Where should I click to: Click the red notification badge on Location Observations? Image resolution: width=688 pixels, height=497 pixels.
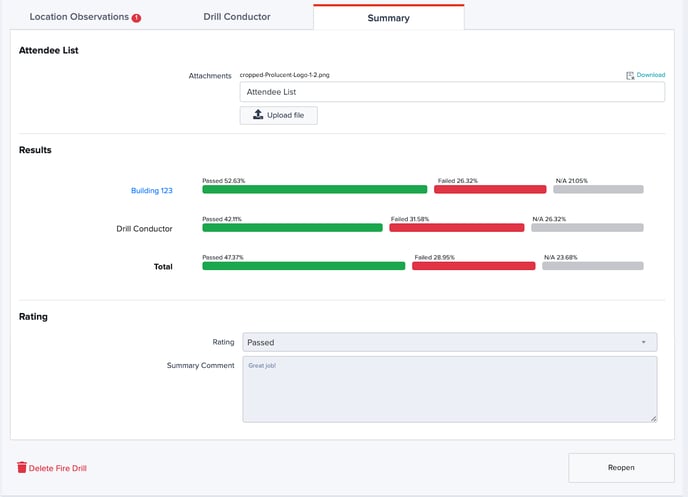point(136,18)
